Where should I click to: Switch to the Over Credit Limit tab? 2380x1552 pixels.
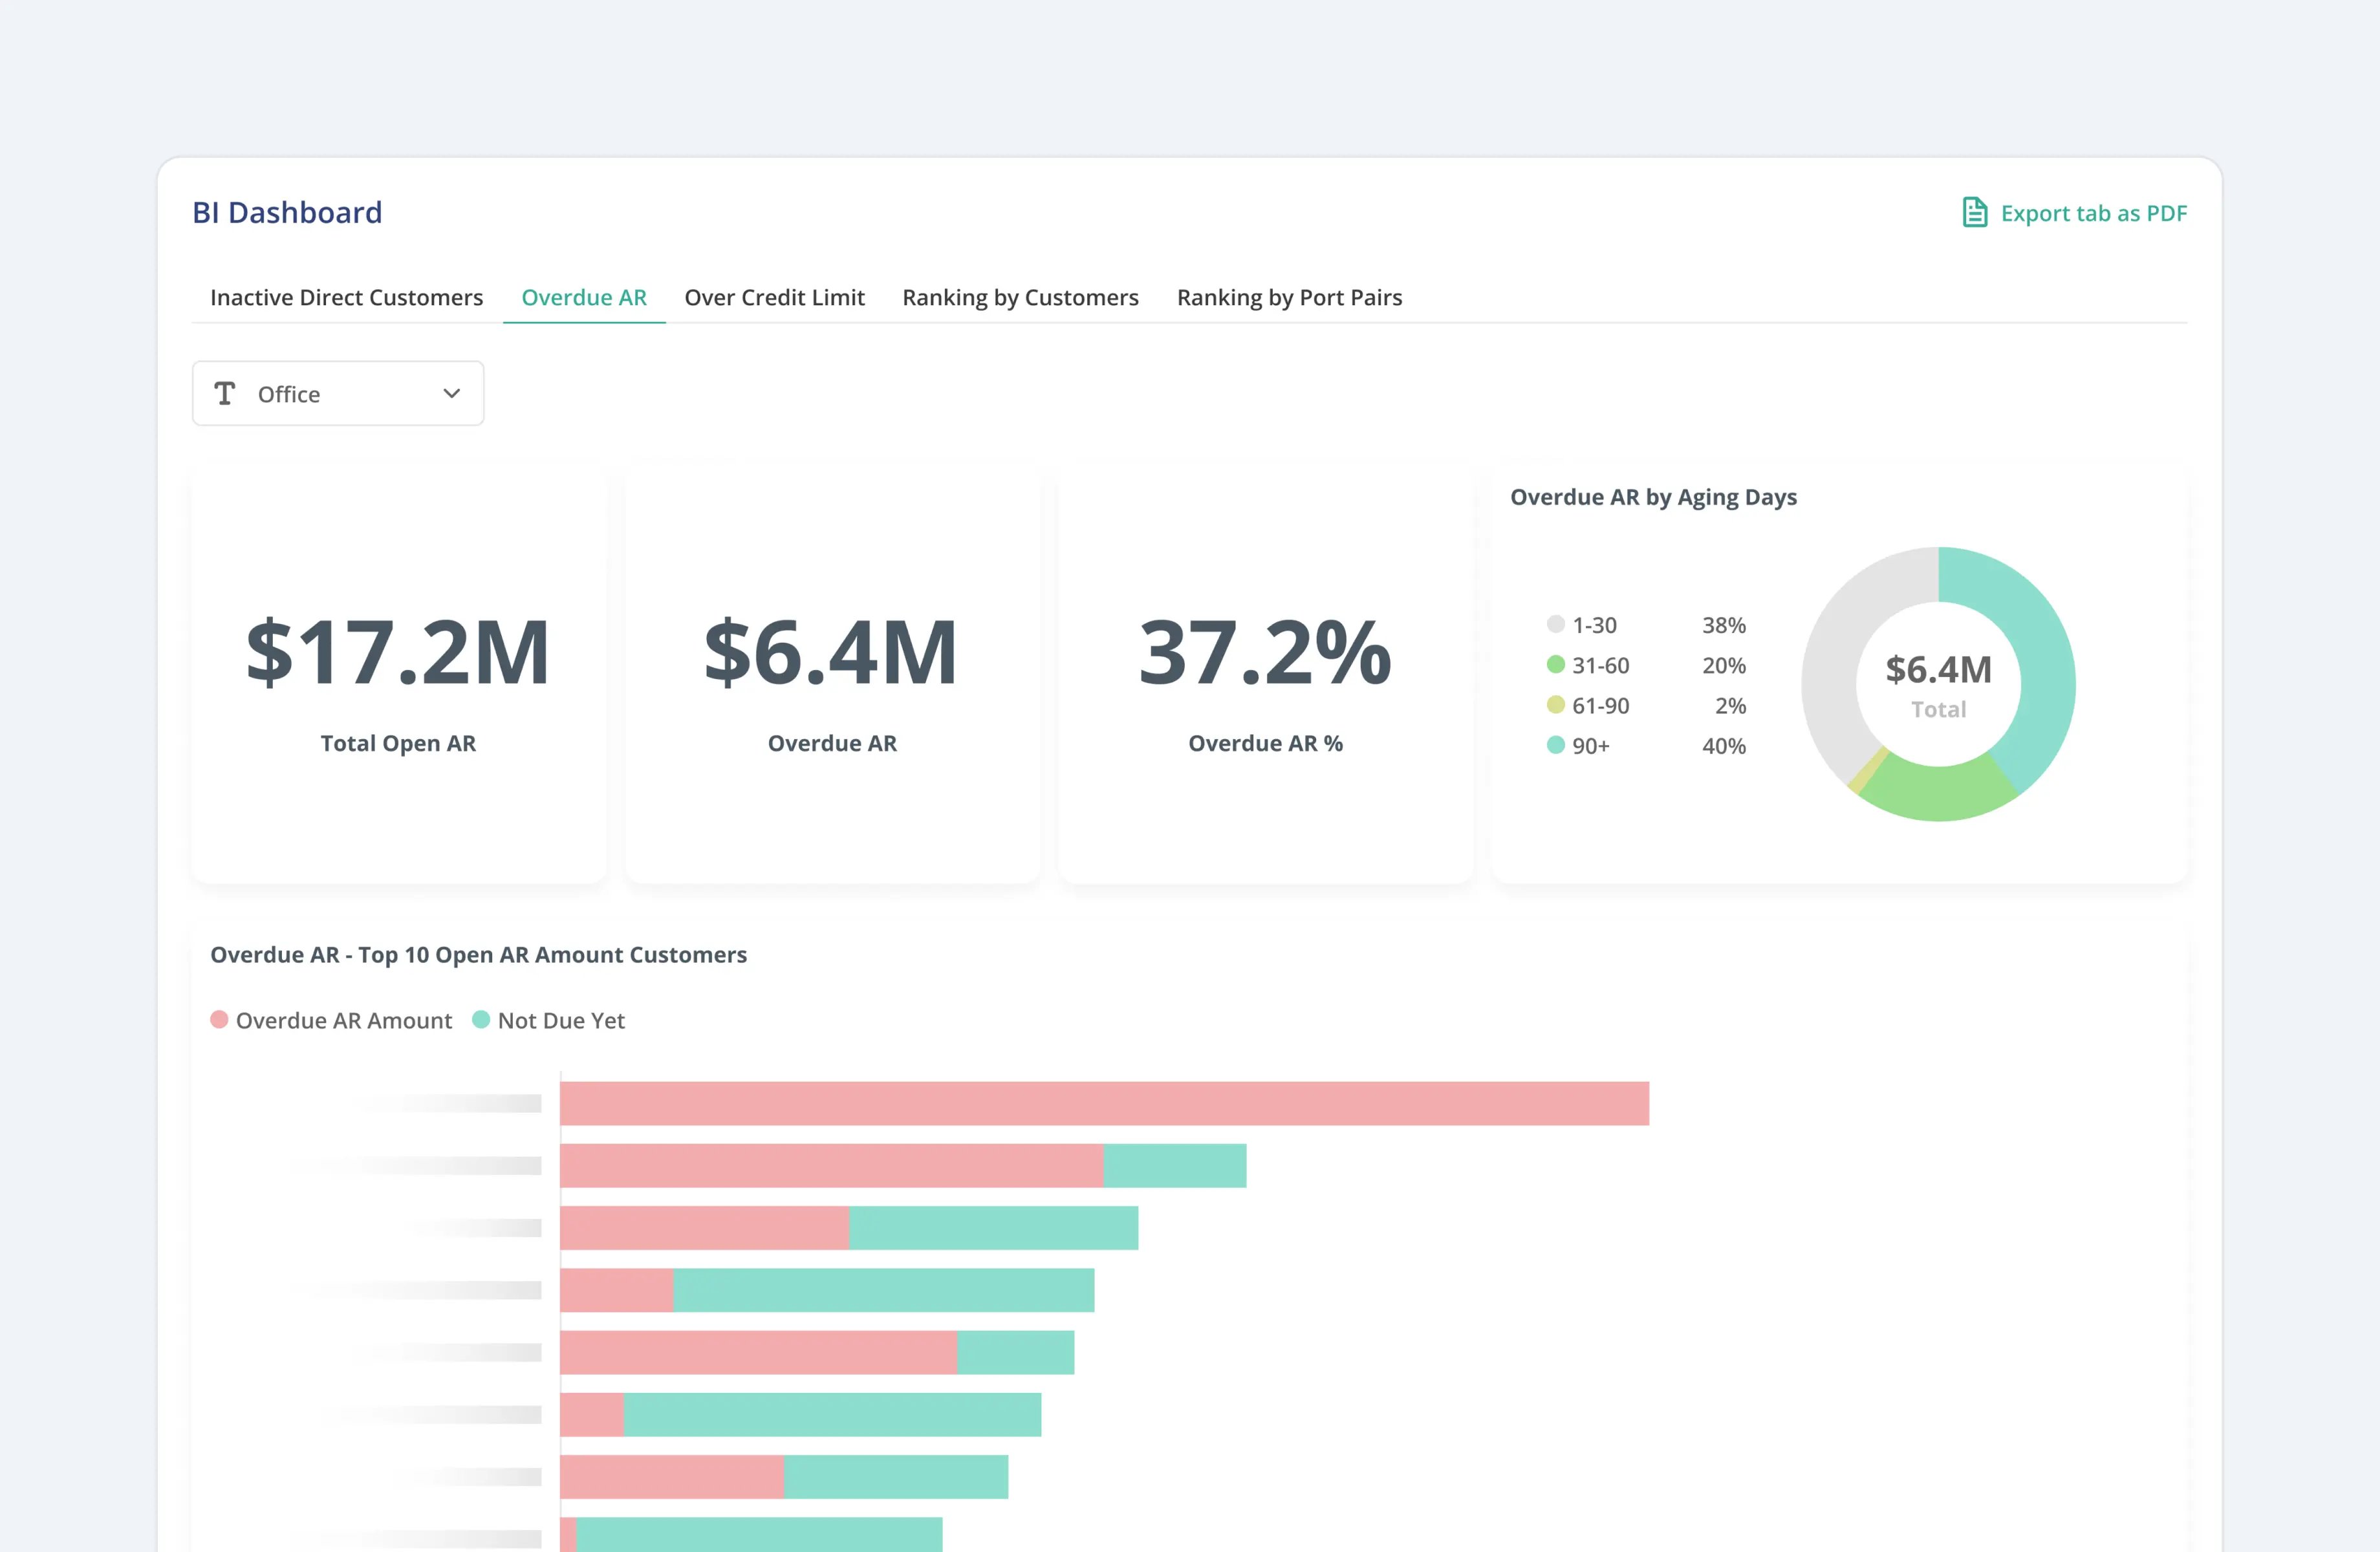[x=774, y=297]
